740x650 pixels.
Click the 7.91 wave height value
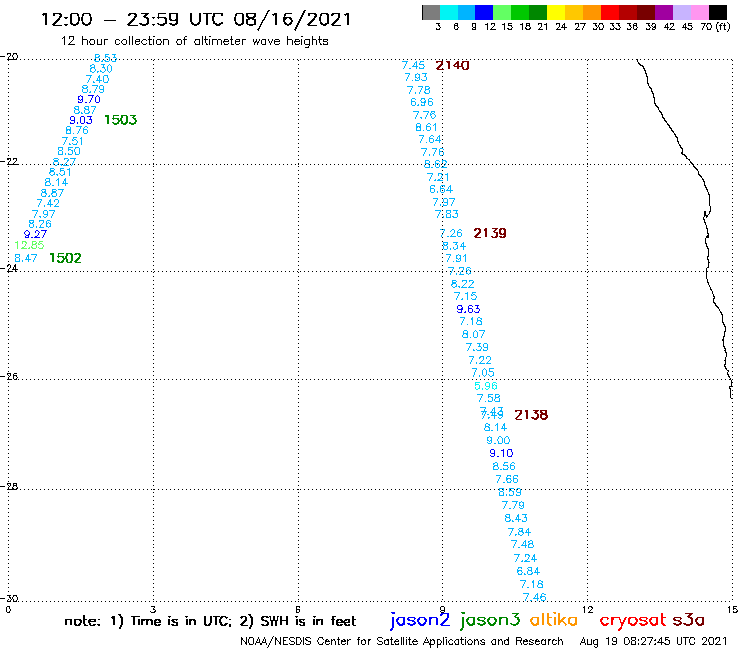(x=456, y=259)
